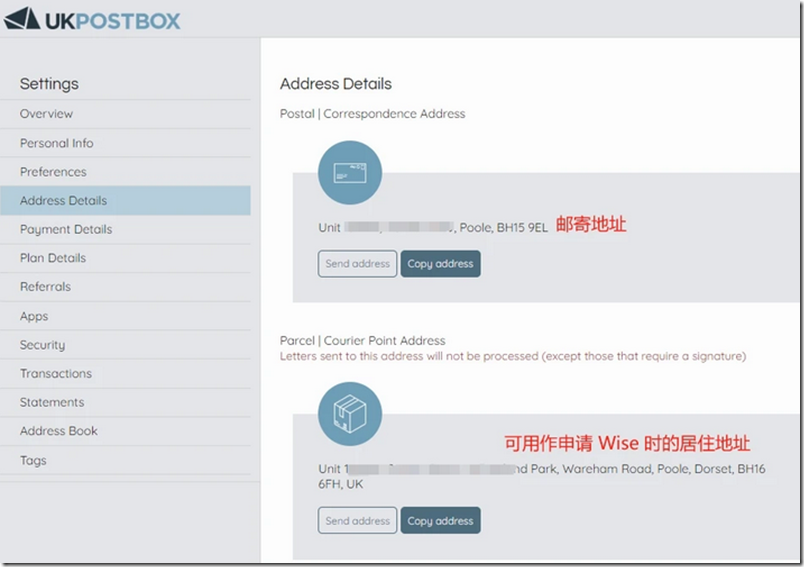
Task: Send the postal correspondence address
Action: tap(357, 264)
